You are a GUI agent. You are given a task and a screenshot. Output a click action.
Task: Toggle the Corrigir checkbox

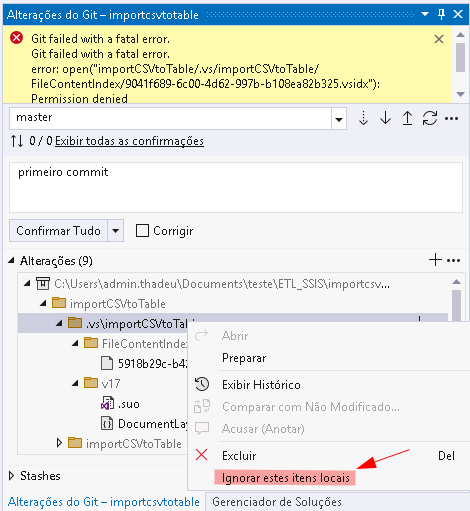(142, 230)
